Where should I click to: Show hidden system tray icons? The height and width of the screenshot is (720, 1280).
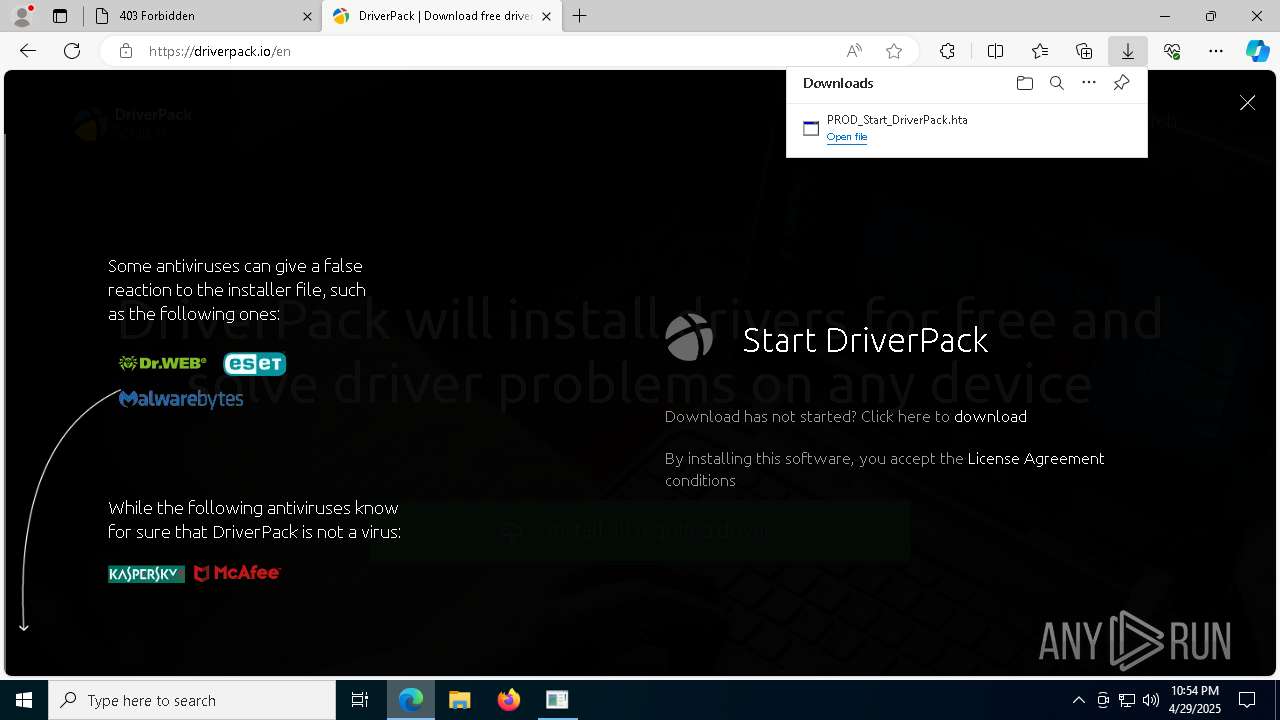point(1079,700)
